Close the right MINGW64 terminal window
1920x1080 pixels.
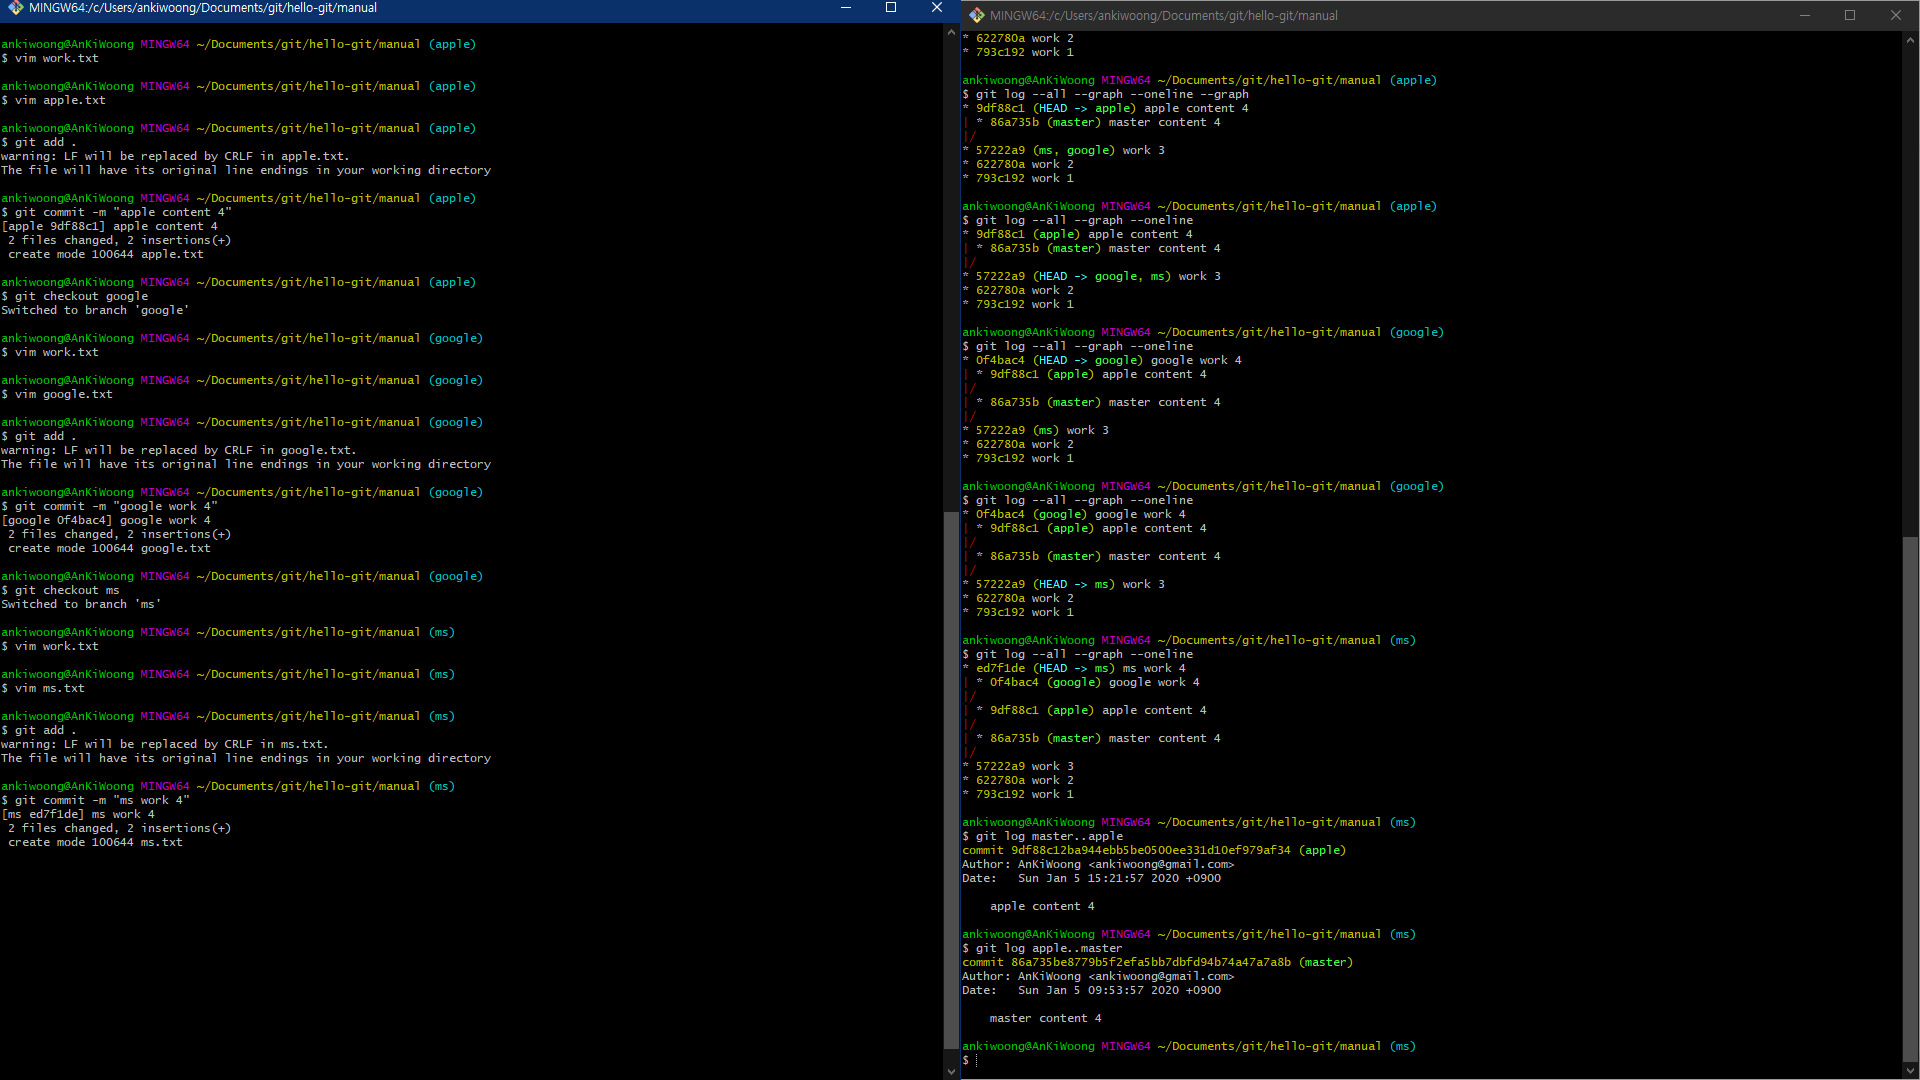tap(1896, 15)
